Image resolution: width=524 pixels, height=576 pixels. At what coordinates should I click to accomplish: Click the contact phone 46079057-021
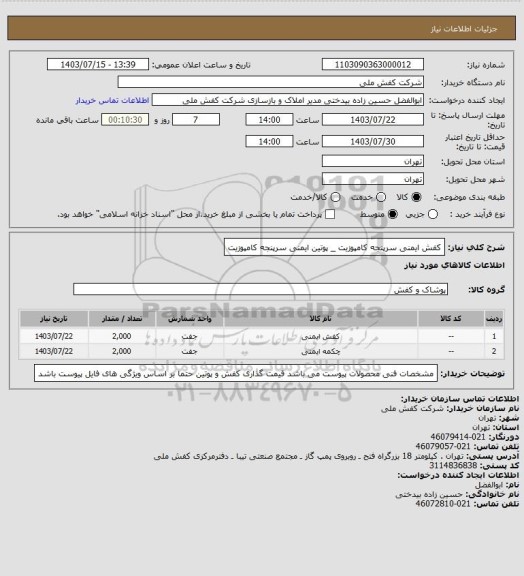[x=443, y=446]
